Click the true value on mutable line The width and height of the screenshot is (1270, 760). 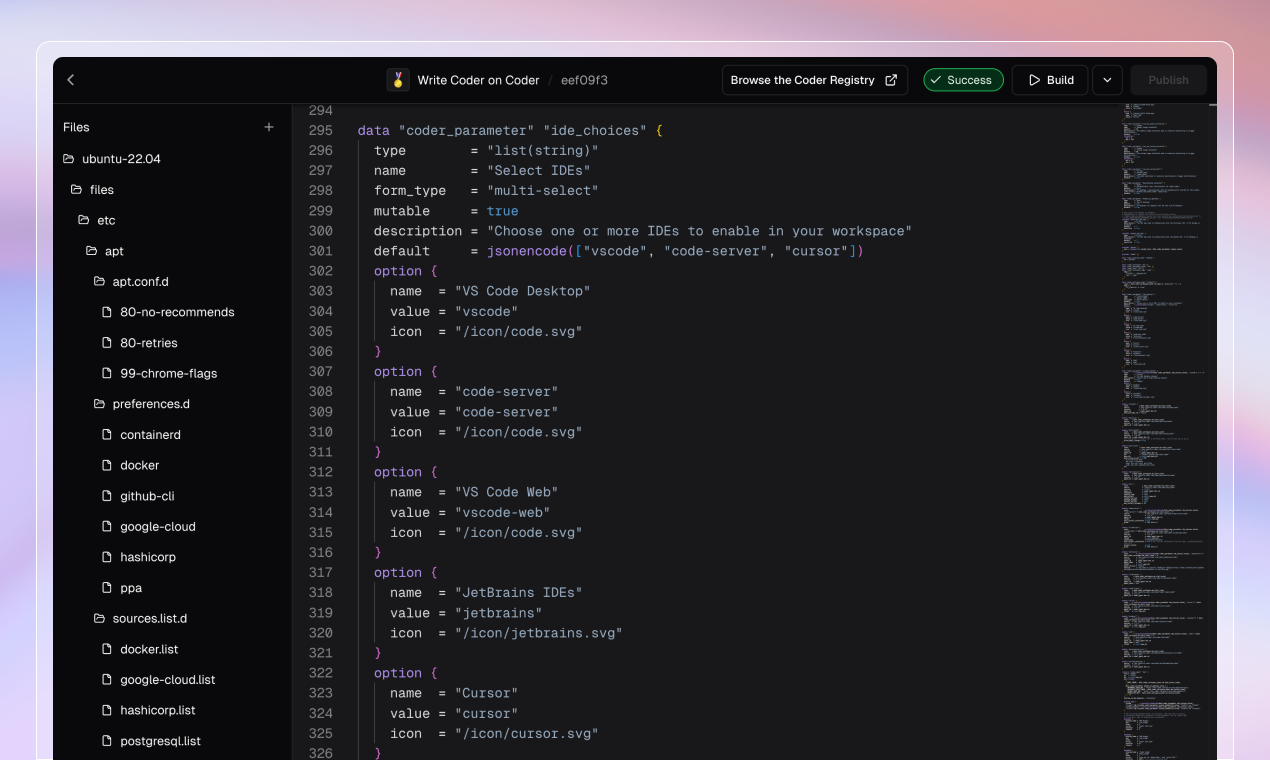503,211
